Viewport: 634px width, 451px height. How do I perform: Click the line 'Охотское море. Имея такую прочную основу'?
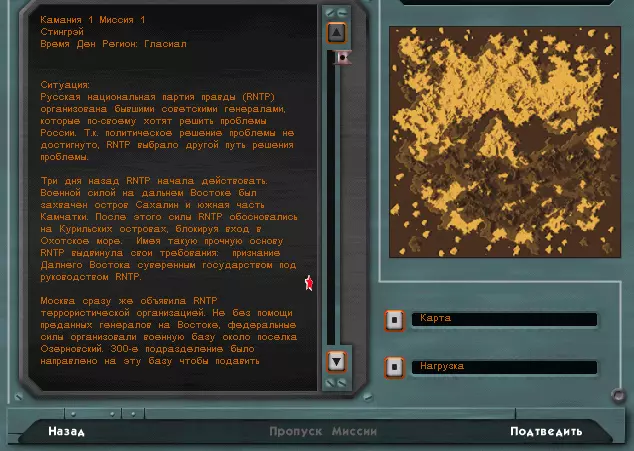pos(162,241)
